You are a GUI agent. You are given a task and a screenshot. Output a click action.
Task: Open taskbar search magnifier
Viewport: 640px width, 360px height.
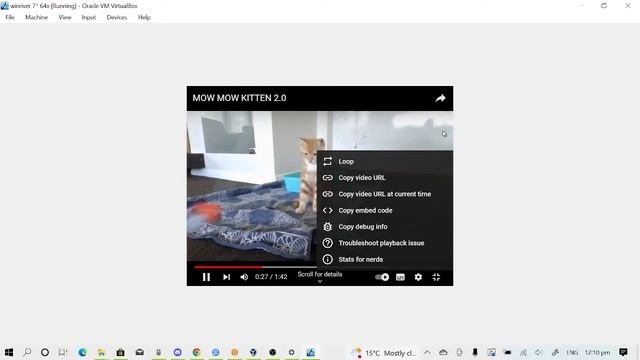[x=27, y=352]
